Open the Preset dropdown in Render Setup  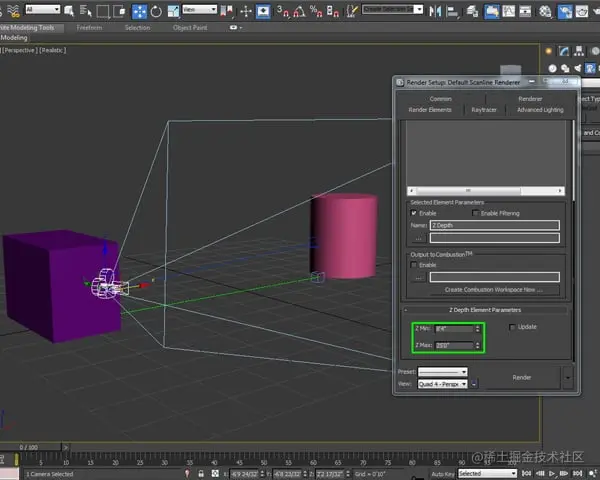coord(443,372)
